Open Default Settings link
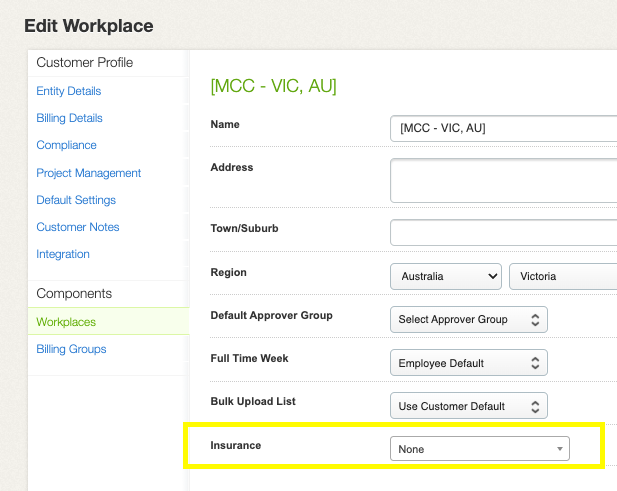 [x=76, y=200]
